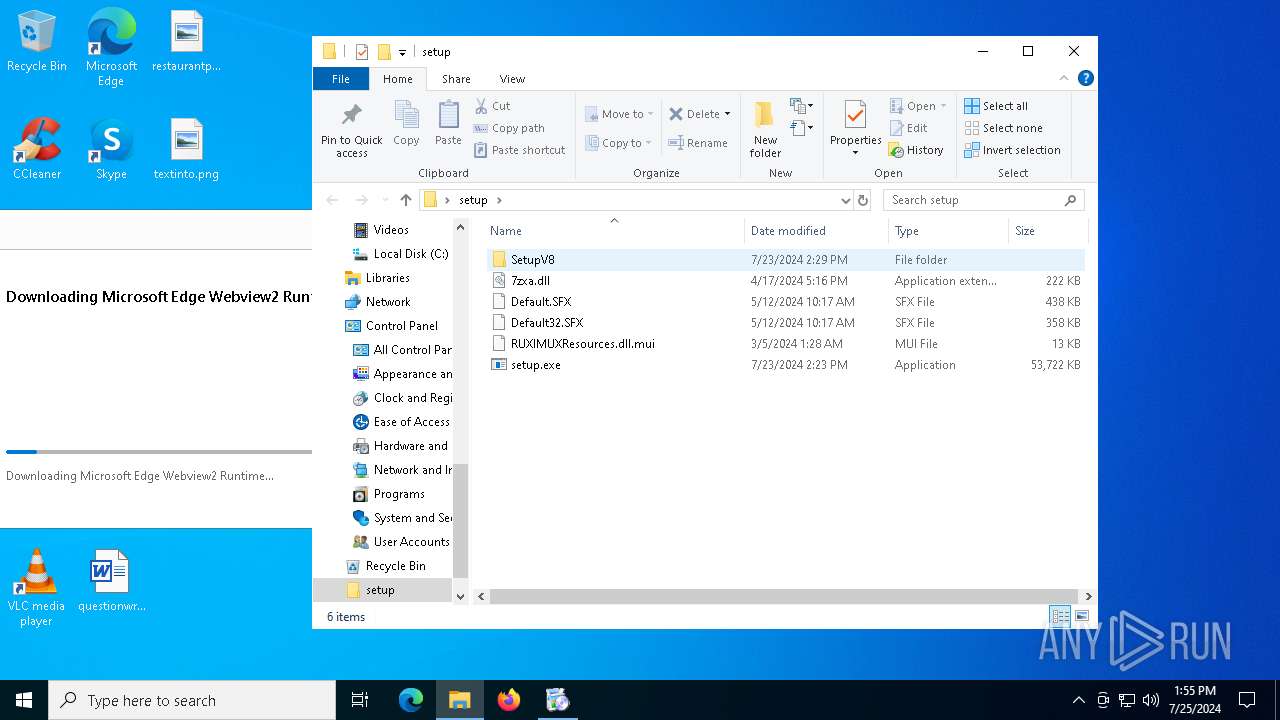Click Copy path in Clipboard group

(x=509, y=128)
